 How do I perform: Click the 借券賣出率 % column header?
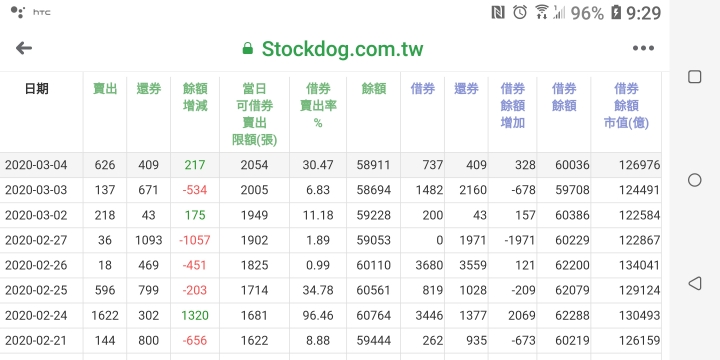pyautogui.click(x=318, y=106)
